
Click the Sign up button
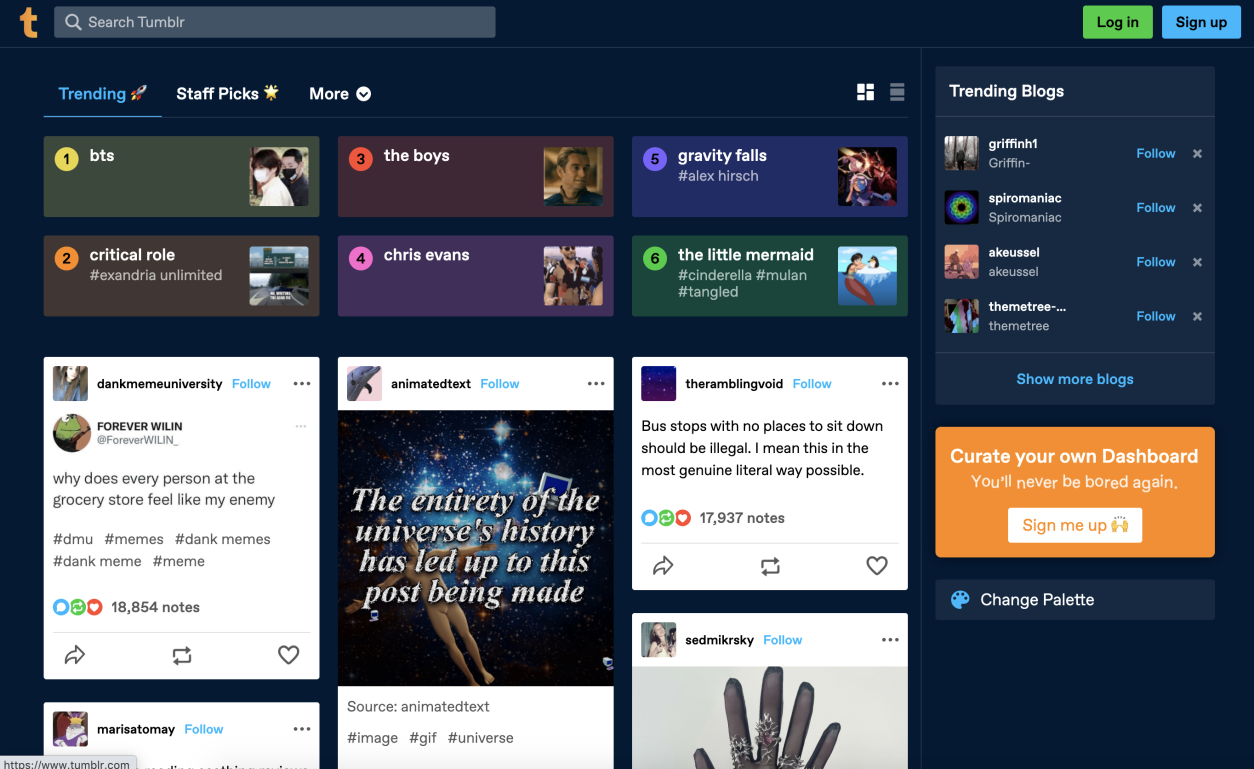1201,22
